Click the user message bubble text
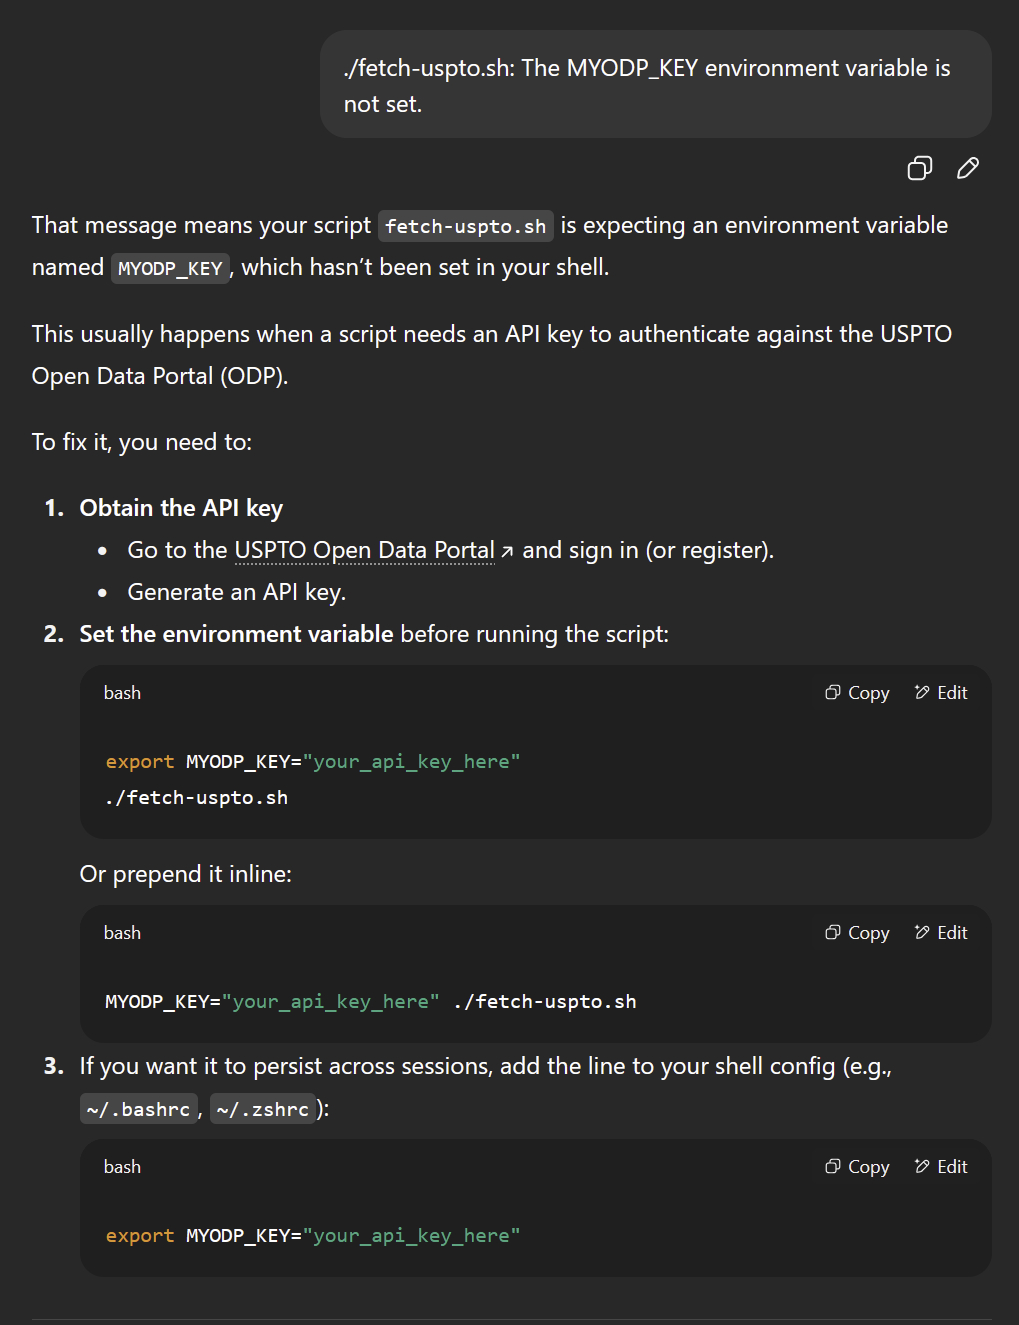This screenshot has height=1325, width=1019. pos(646,85)
